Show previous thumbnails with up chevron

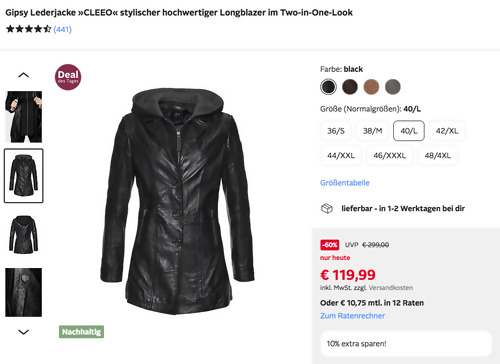pyautogui.click(x=23, y=75)
